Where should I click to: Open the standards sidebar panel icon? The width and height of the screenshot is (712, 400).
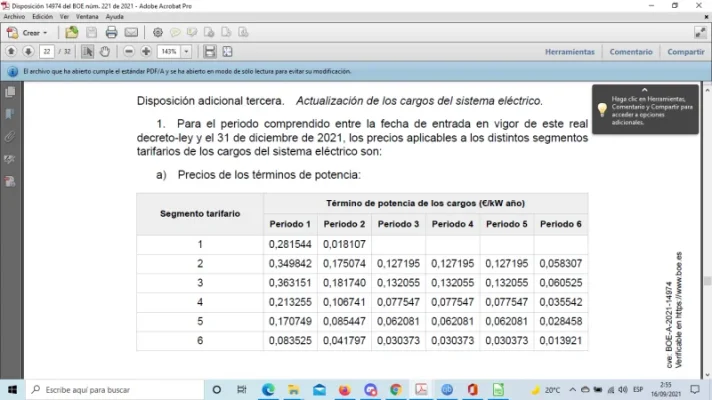click(x=10, y=182)
